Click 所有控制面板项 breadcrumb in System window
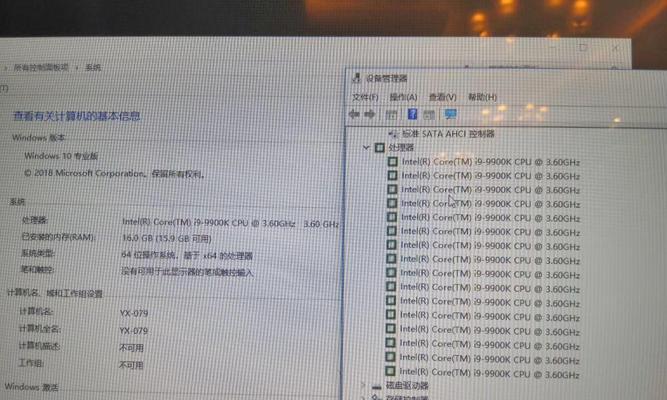 point(41,67)
